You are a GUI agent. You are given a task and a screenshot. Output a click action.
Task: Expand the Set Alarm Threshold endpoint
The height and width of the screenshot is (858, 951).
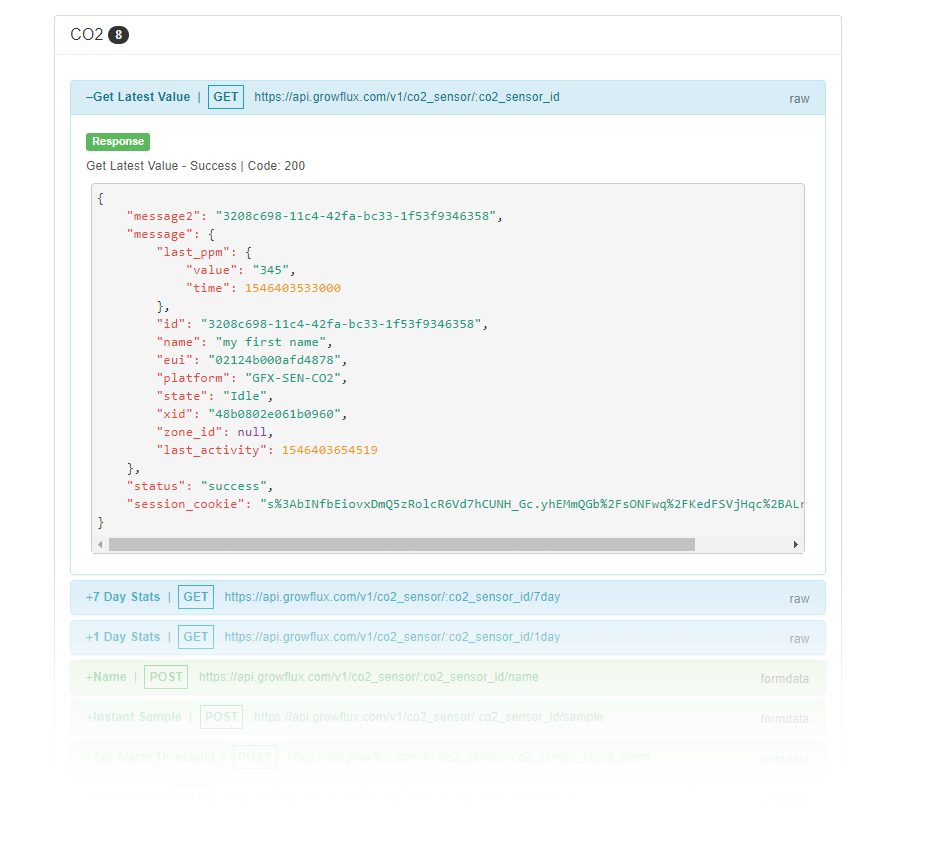pyautogui.click(x=150, y=757)
